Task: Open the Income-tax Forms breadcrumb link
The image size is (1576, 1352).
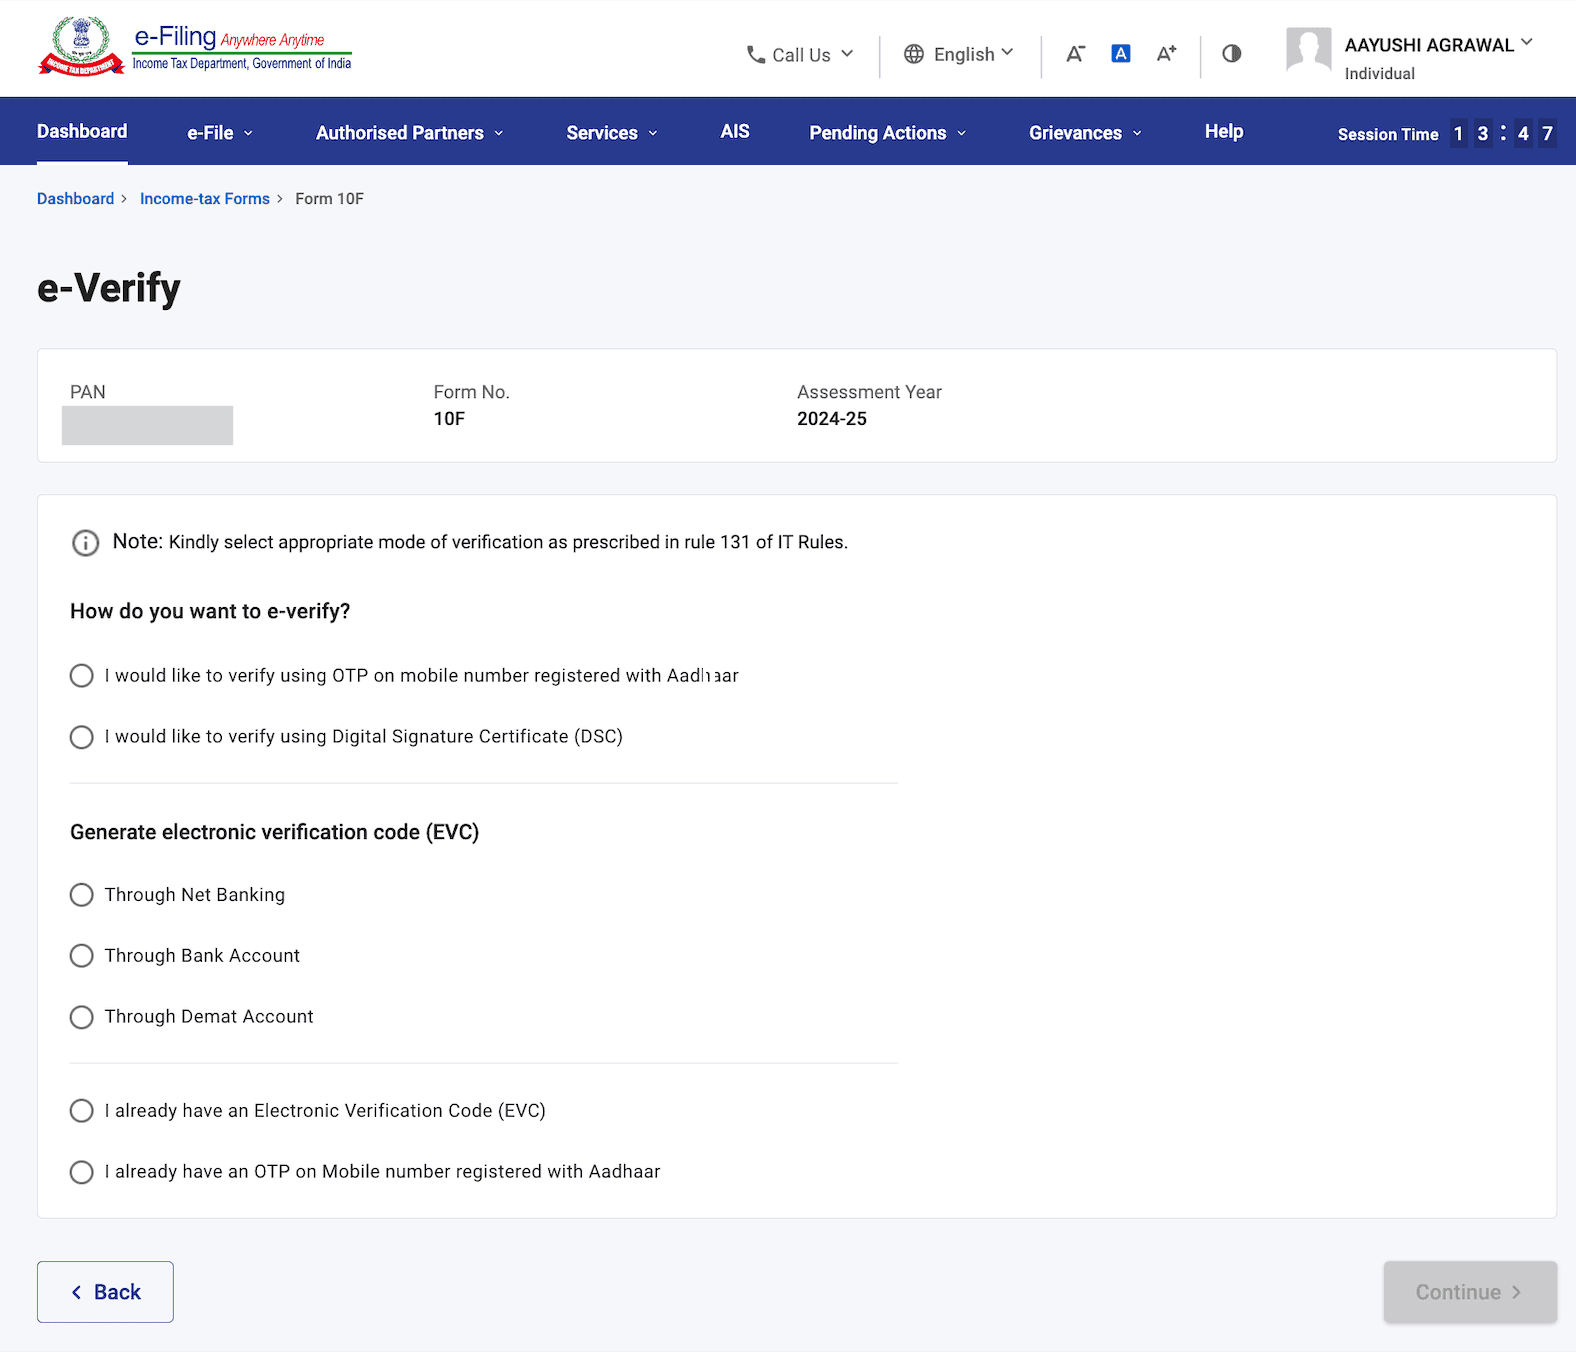Action: pos(204,199)
